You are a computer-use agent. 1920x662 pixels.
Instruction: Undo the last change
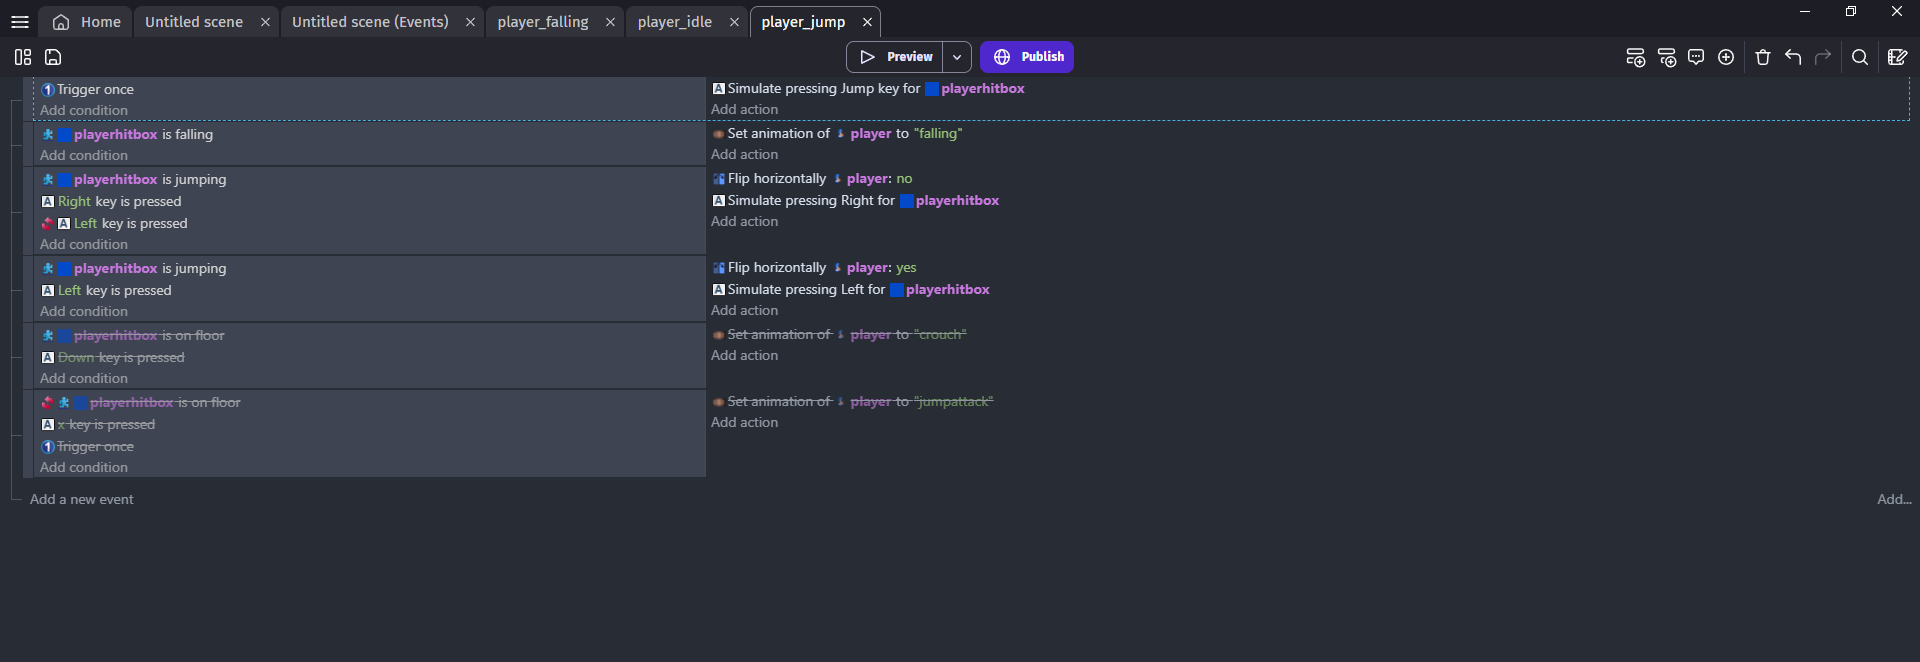[x=1793, y=57]
